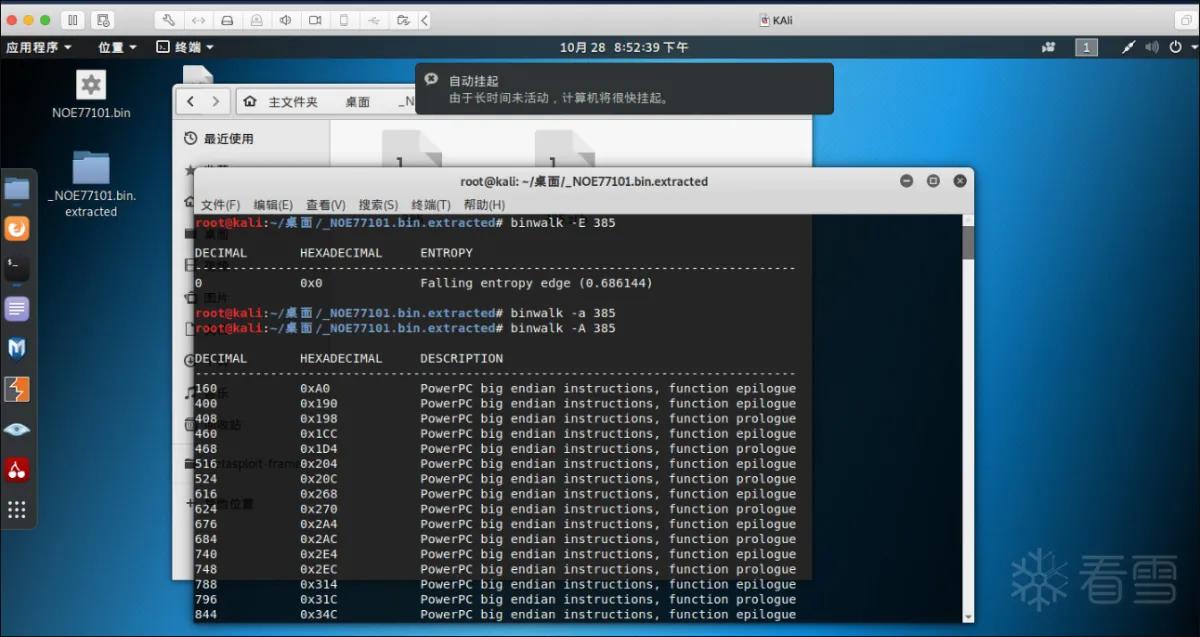This screenshot has width=1200, height=637.
Task: Open the 搜索(S) terminal menu
Action: click(x=378, y=204)
